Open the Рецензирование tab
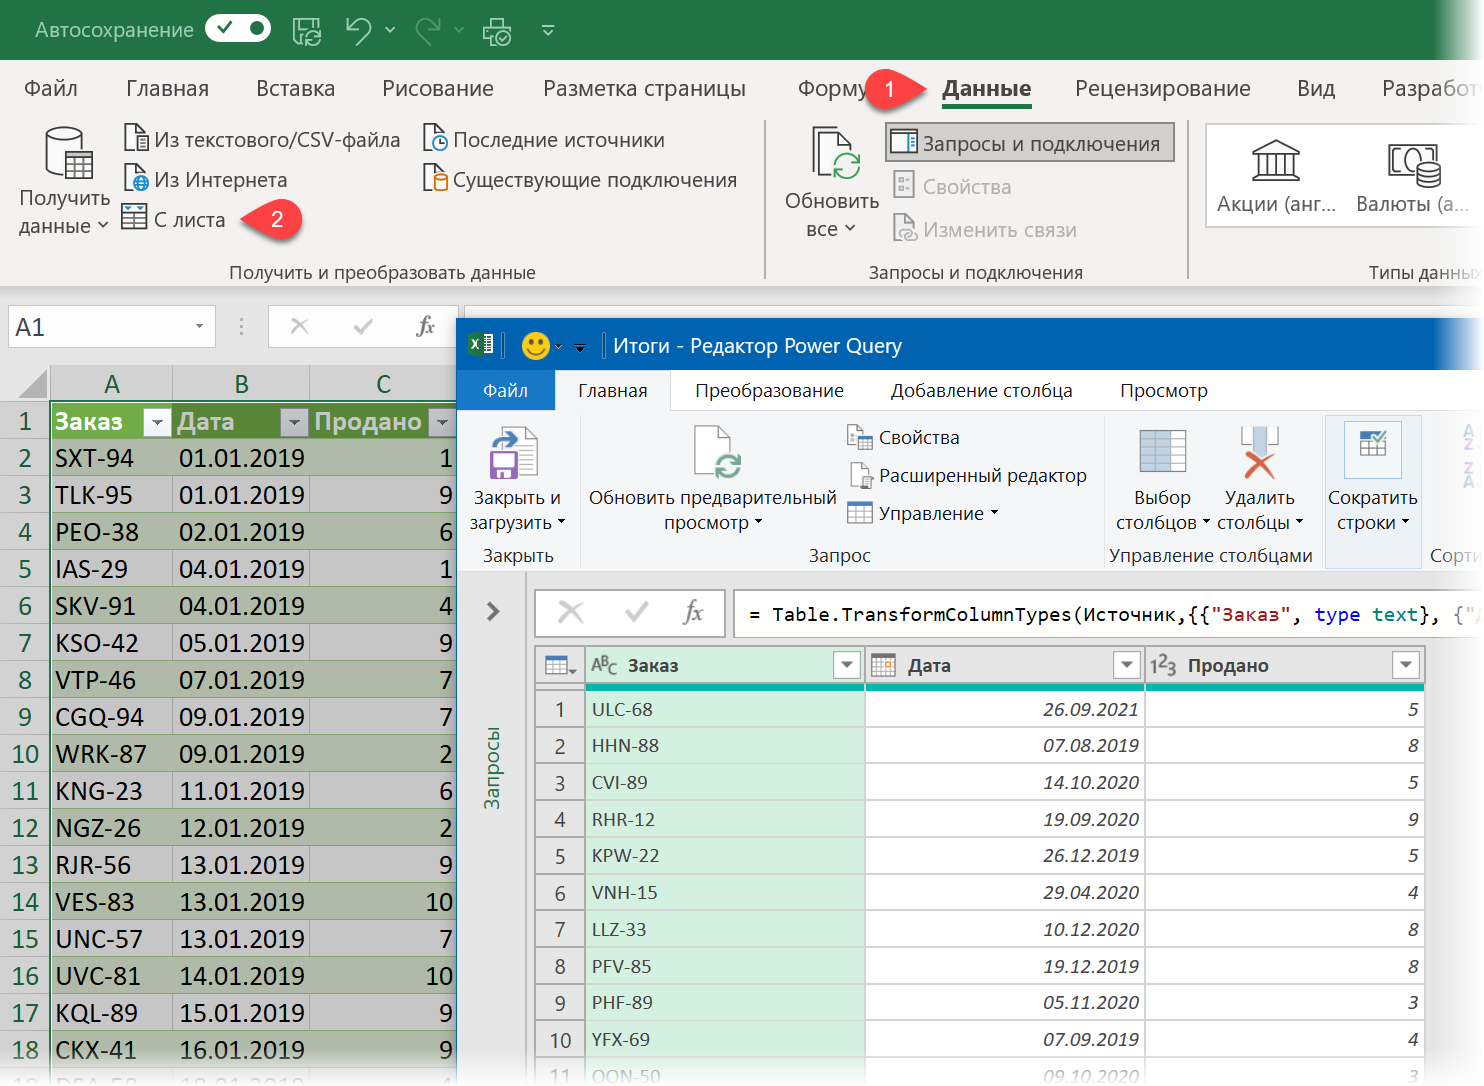Screen dimensions: 1484x1086 click(1162, 88)
